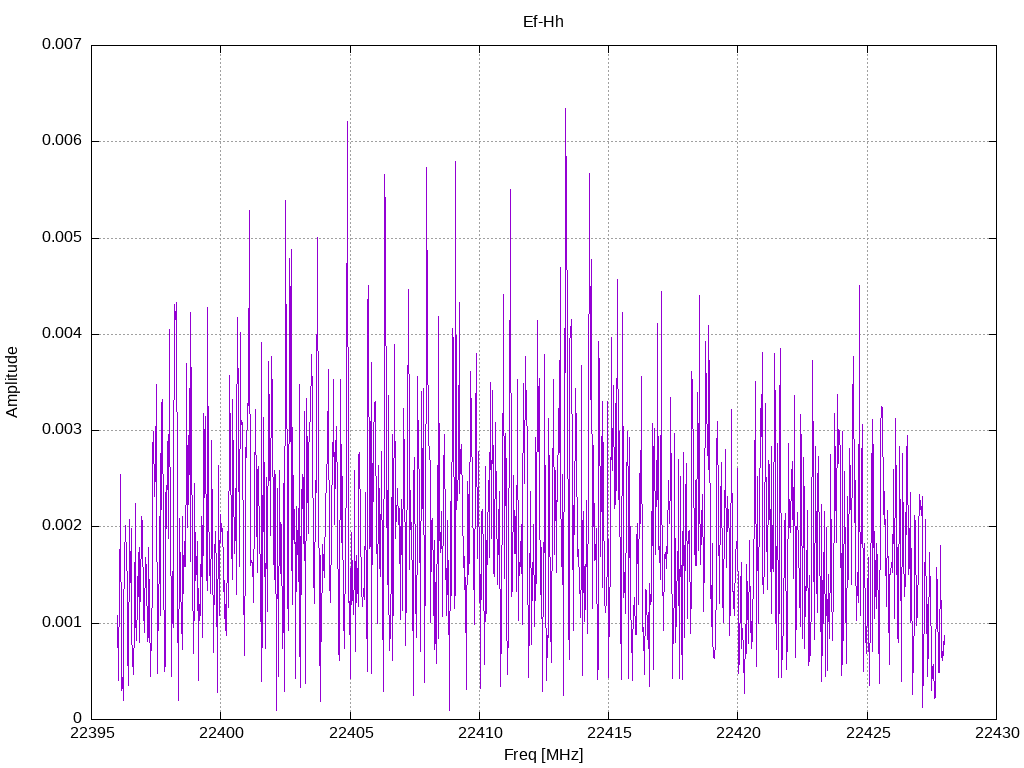
Task: Click the tallest spectrum peak near 22413 MHz
Action: click(566, 110)
